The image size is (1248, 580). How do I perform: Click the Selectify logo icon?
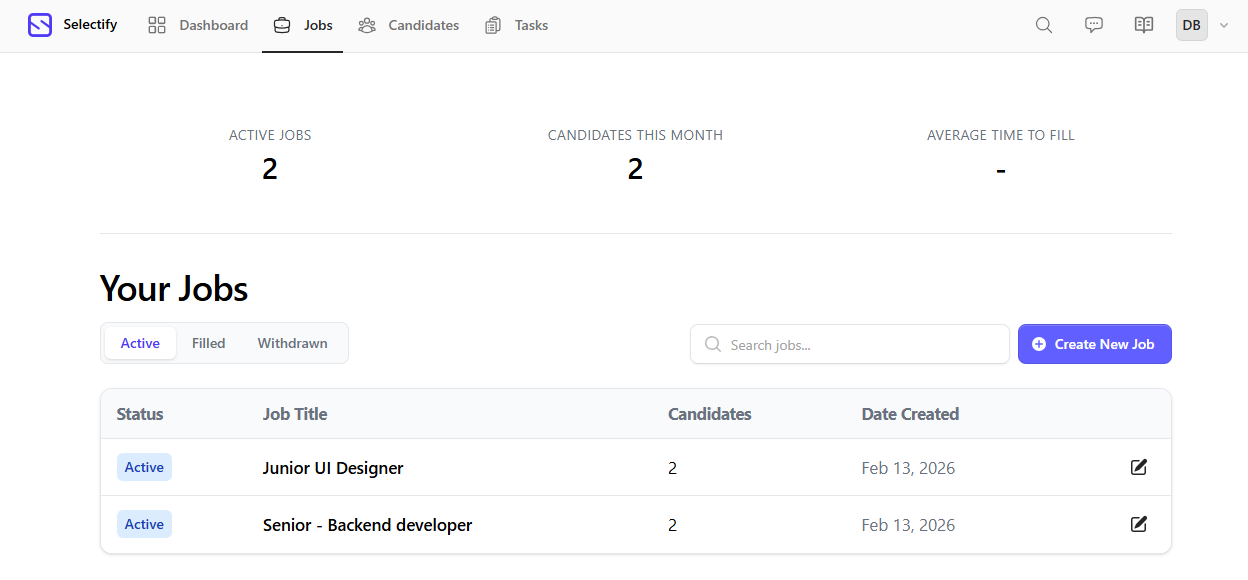40,25
